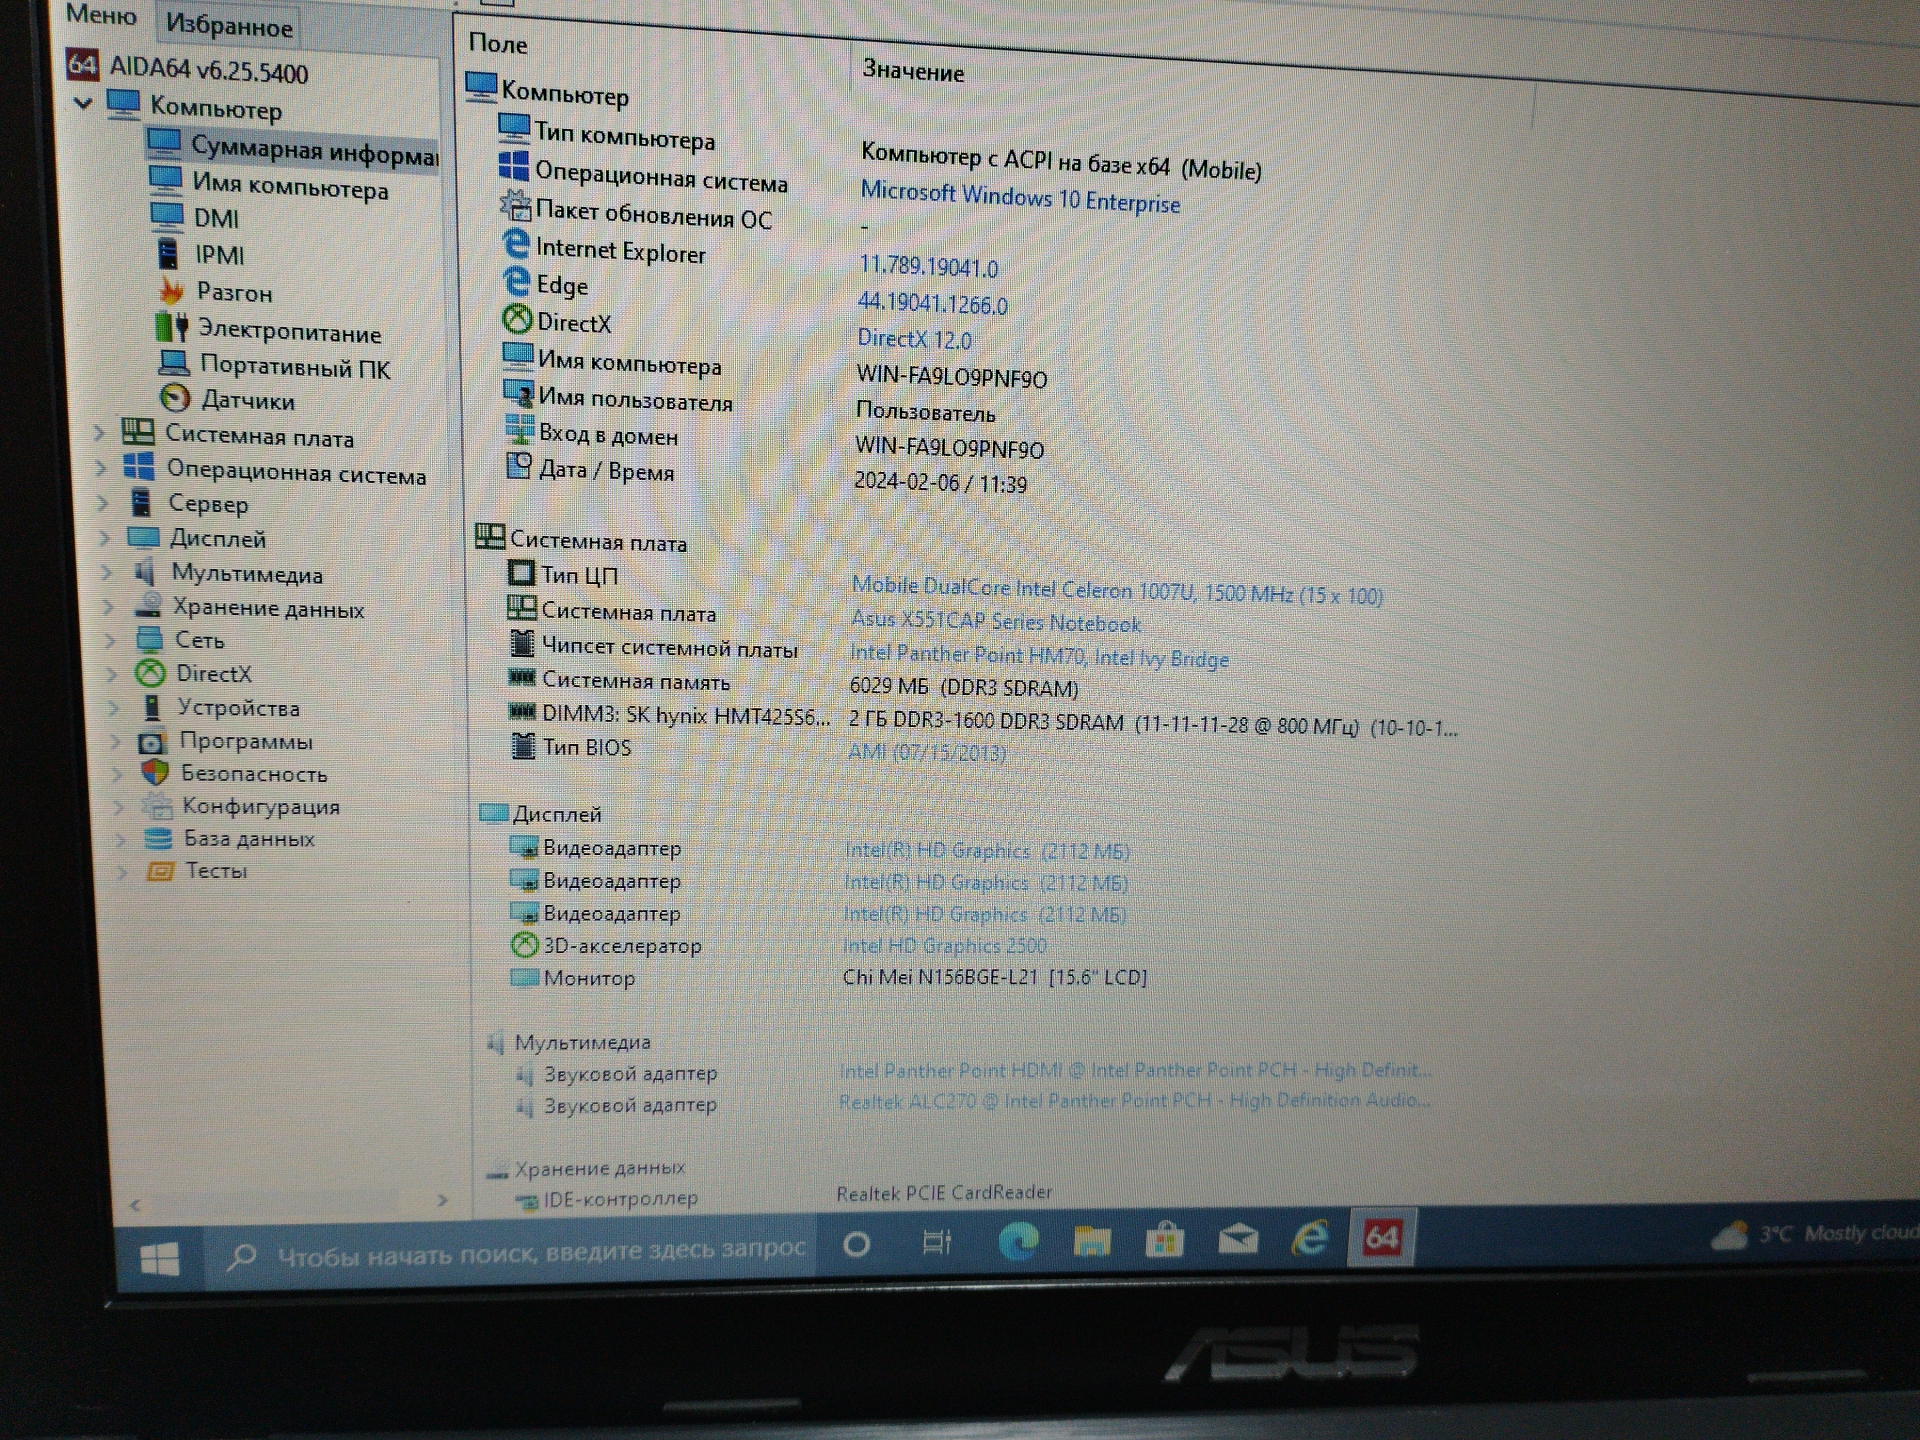Click the AIDA64 taskbar icon
Image resolution: width=1920 pixels, height=1440 pixels.
[x=1381, y=1237]
